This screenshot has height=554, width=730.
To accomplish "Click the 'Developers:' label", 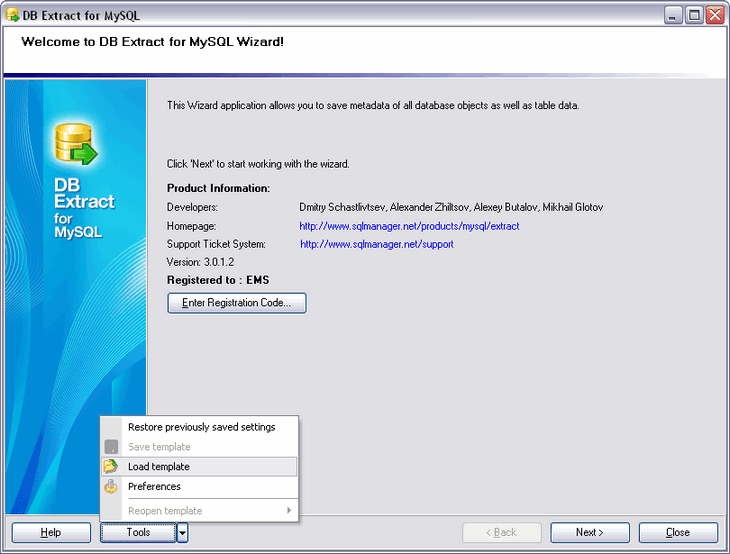I will click(192, 207).
